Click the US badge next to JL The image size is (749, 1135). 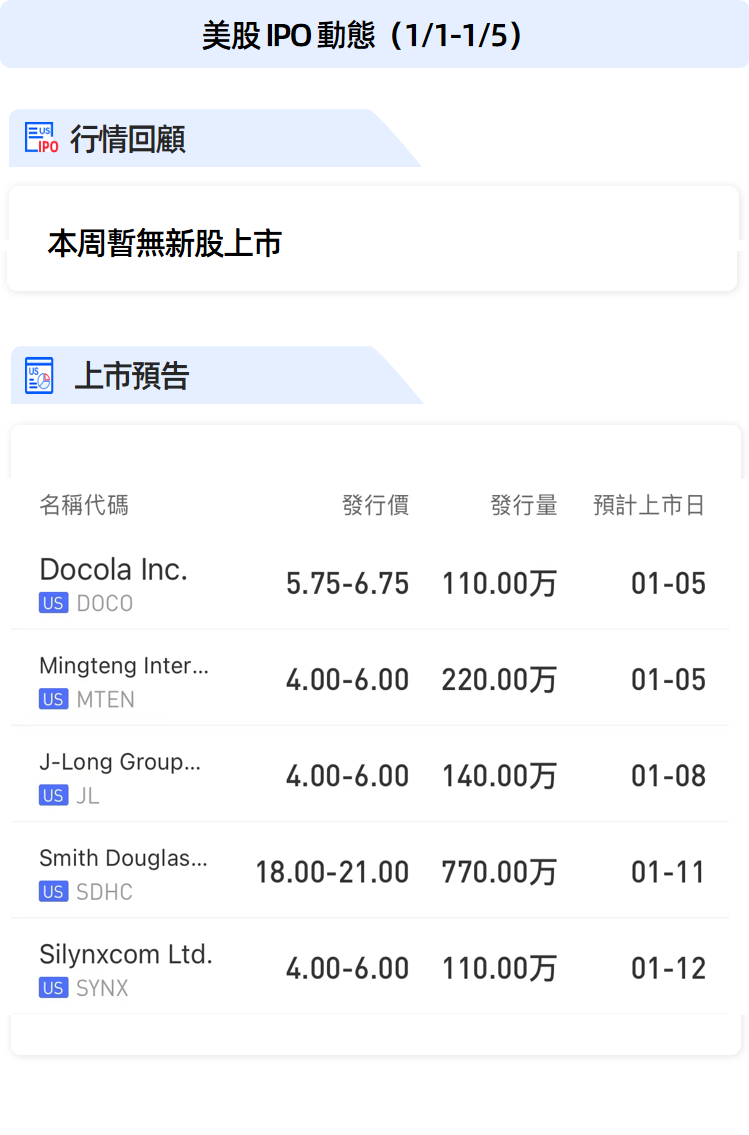(x=53, y=796)
